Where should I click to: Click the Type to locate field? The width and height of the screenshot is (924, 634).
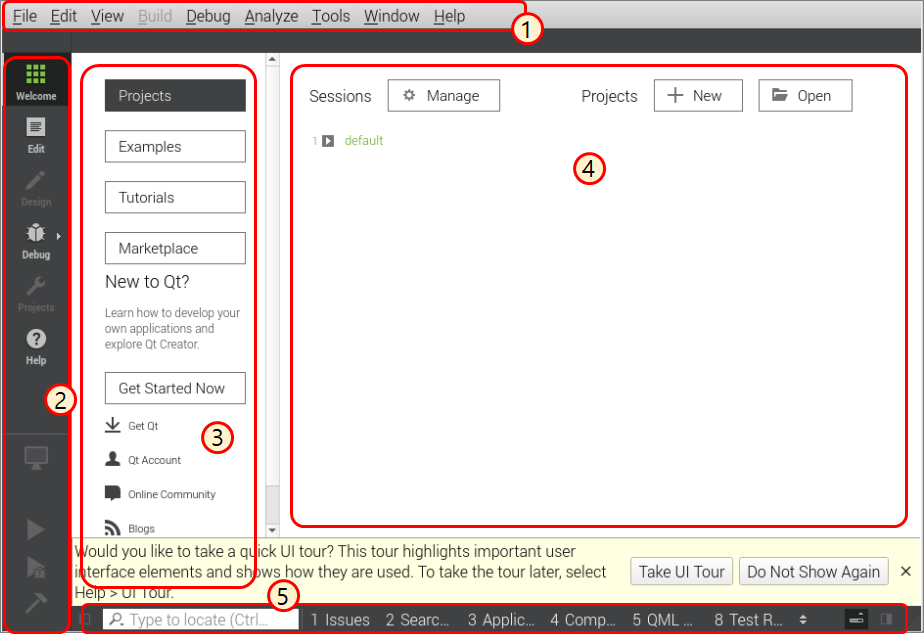point(200,619)
